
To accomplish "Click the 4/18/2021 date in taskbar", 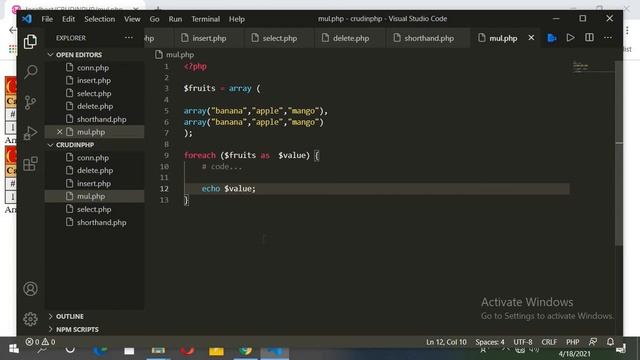I will tap(574, 353).
